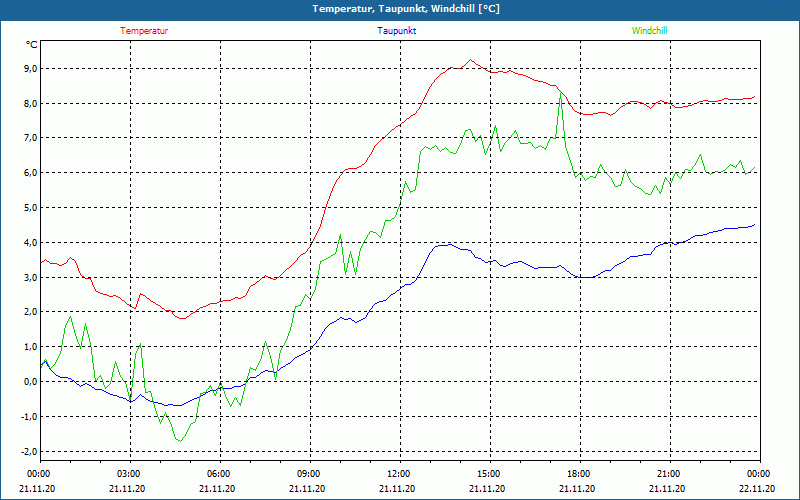The height and width of the screenshot is (500, 800).
Task: Click the 15:00 time axis label
Action: coord(489,474)
